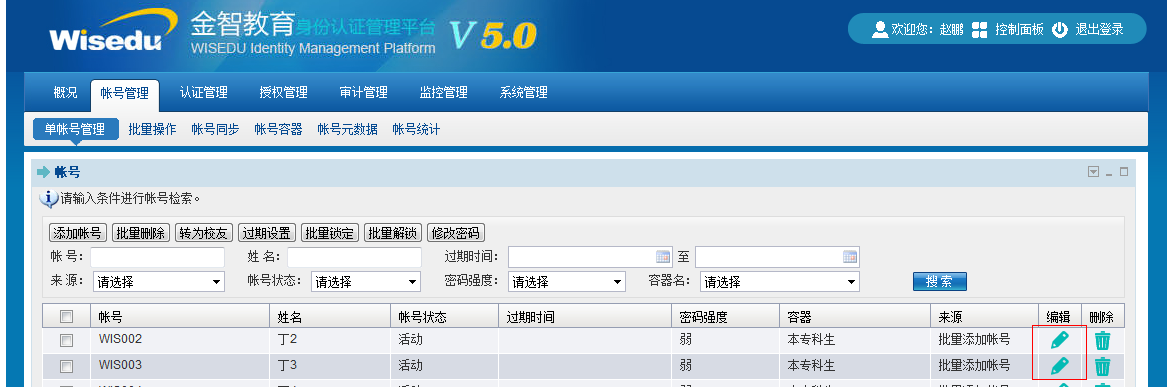The image size is (1173, 387).
Task: Open the 批量操作 sub-tab
Action: point(153,129)
